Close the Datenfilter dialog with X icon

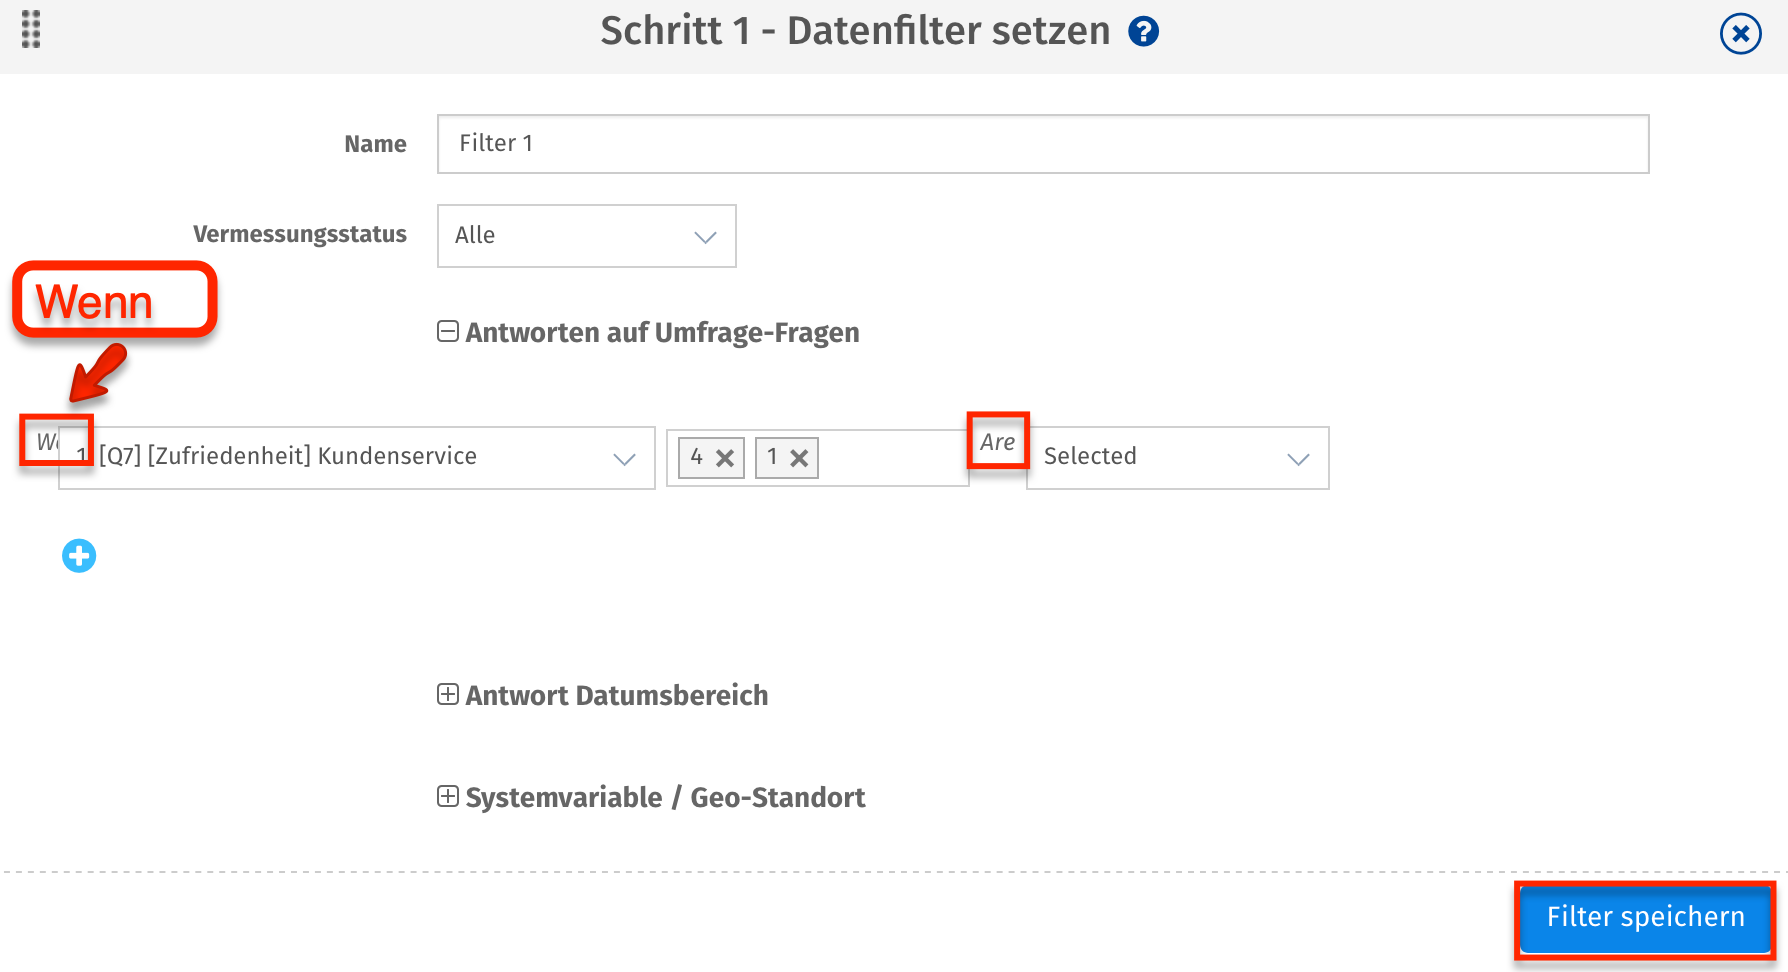click(1740, 34)
